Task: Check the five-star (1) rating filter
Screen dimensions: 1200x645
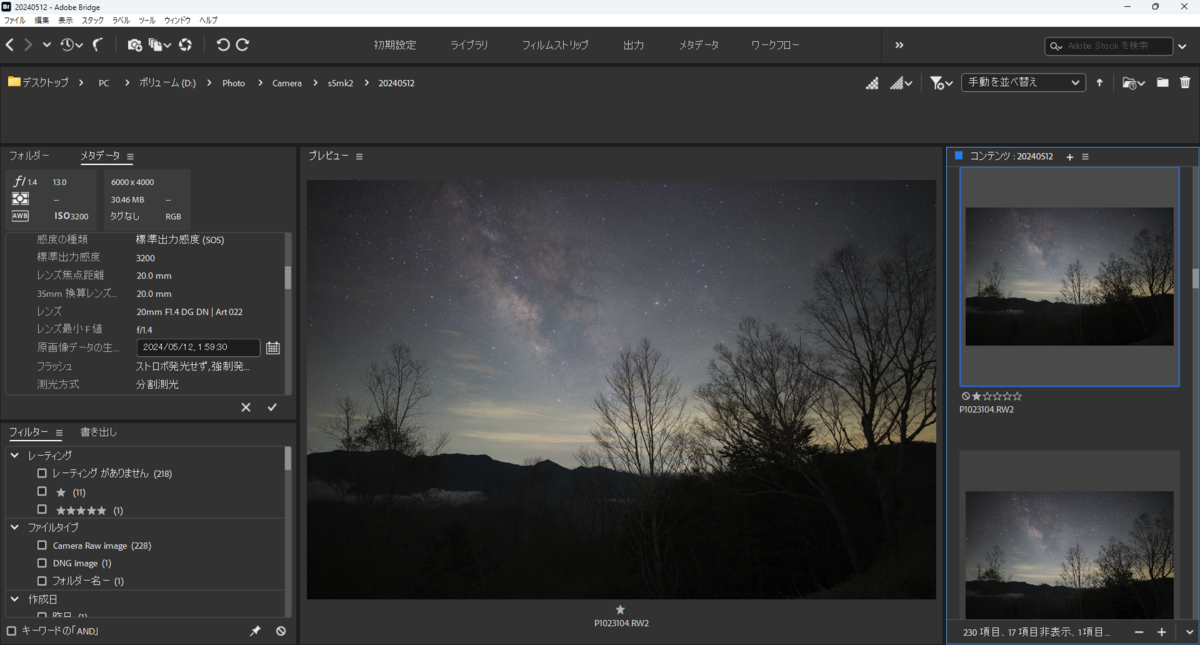Action: (x=42, y=509)
